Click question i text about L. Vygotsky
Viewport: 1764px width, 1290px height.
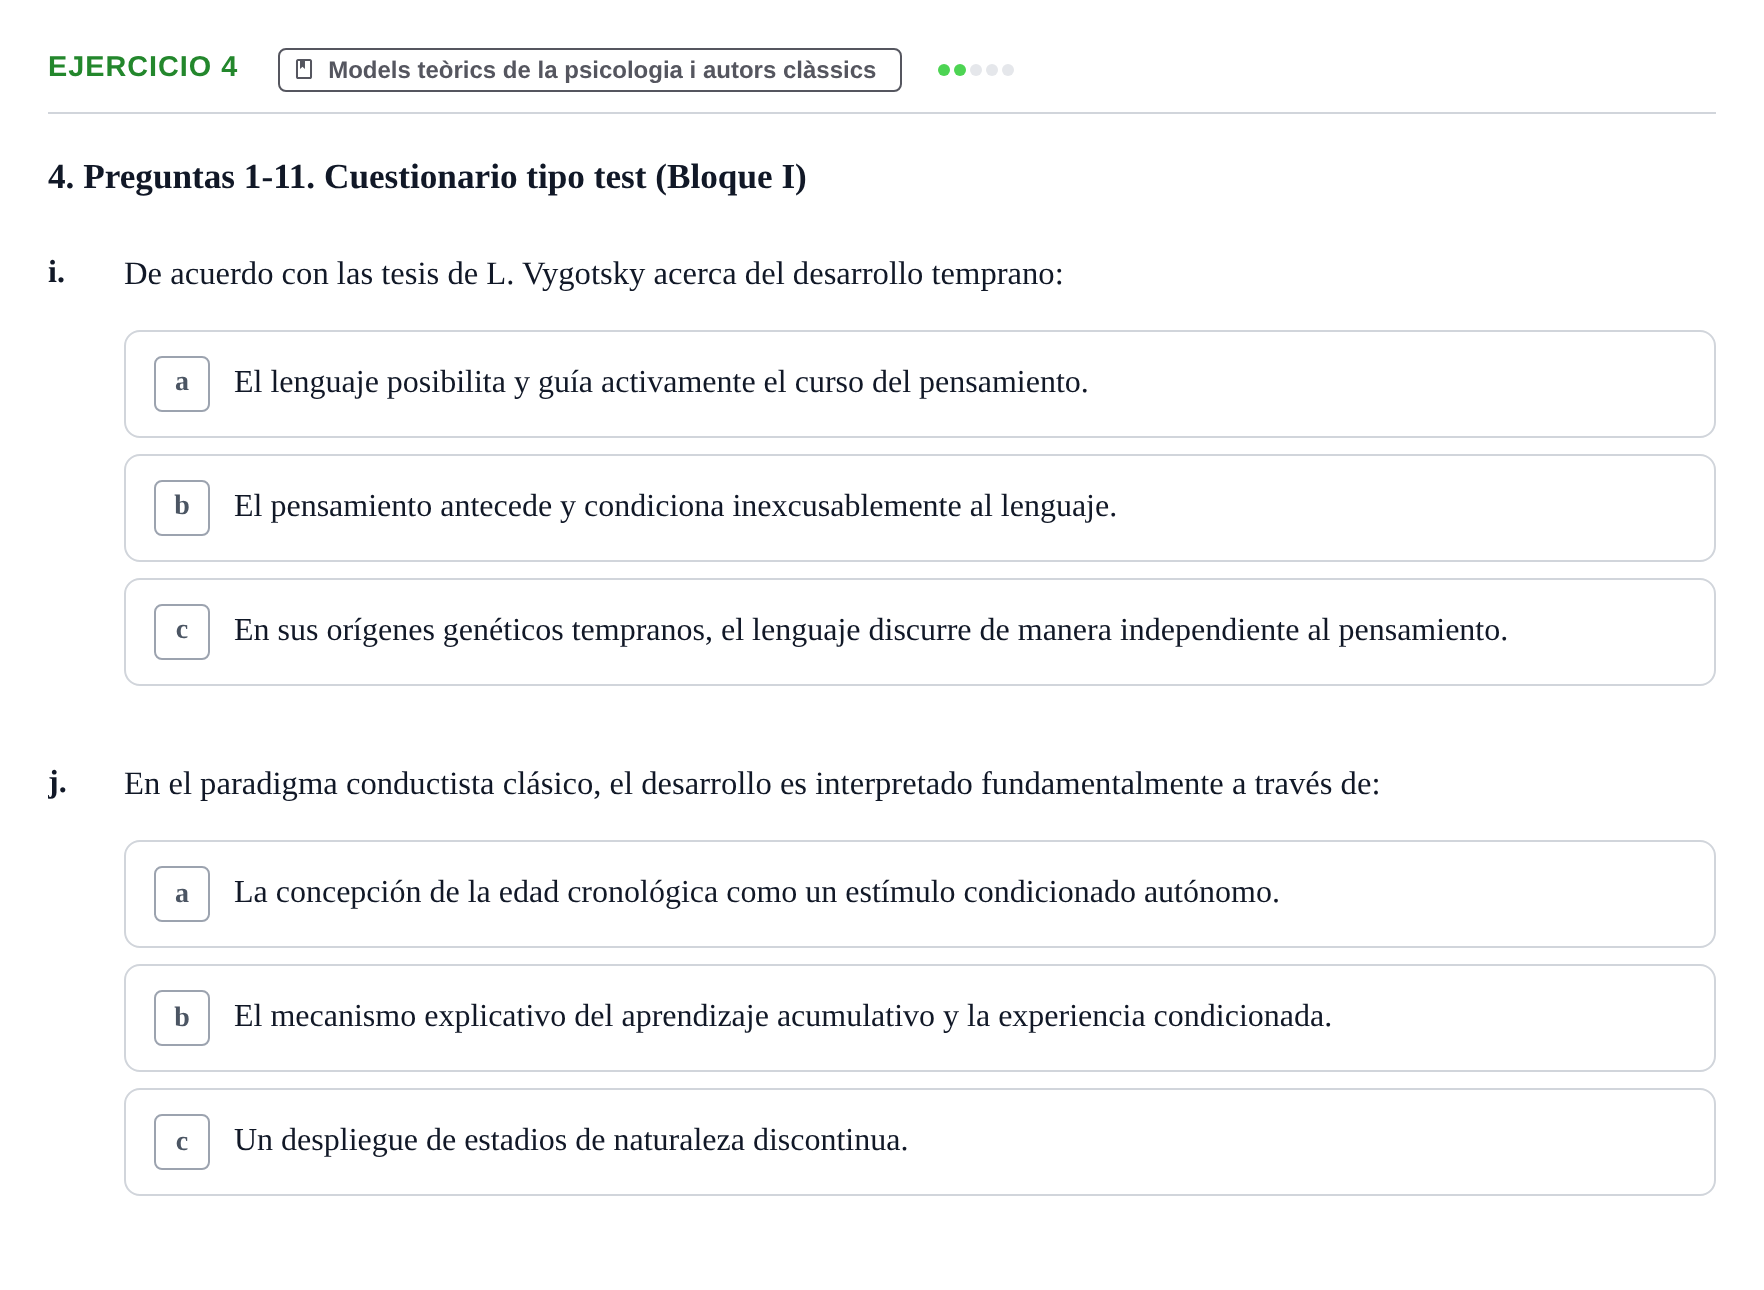point(594,274)
